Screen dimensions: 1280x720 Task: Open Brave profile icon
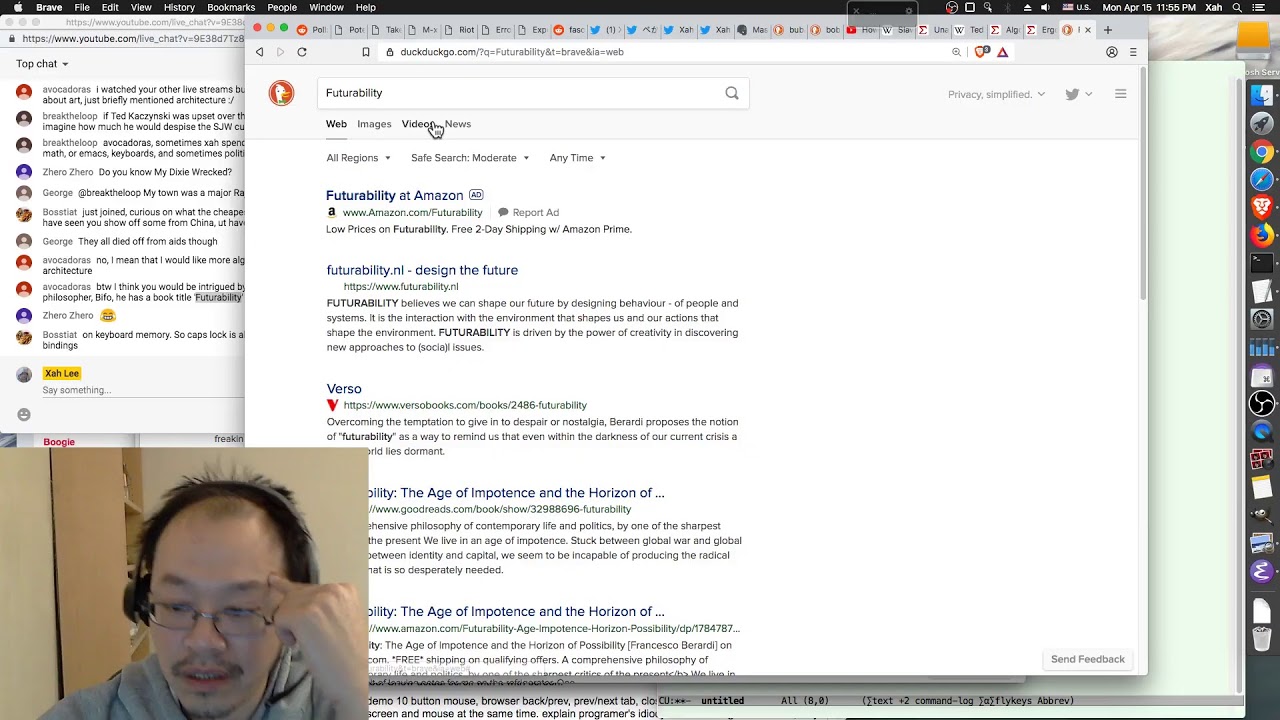coord(1112,52)
